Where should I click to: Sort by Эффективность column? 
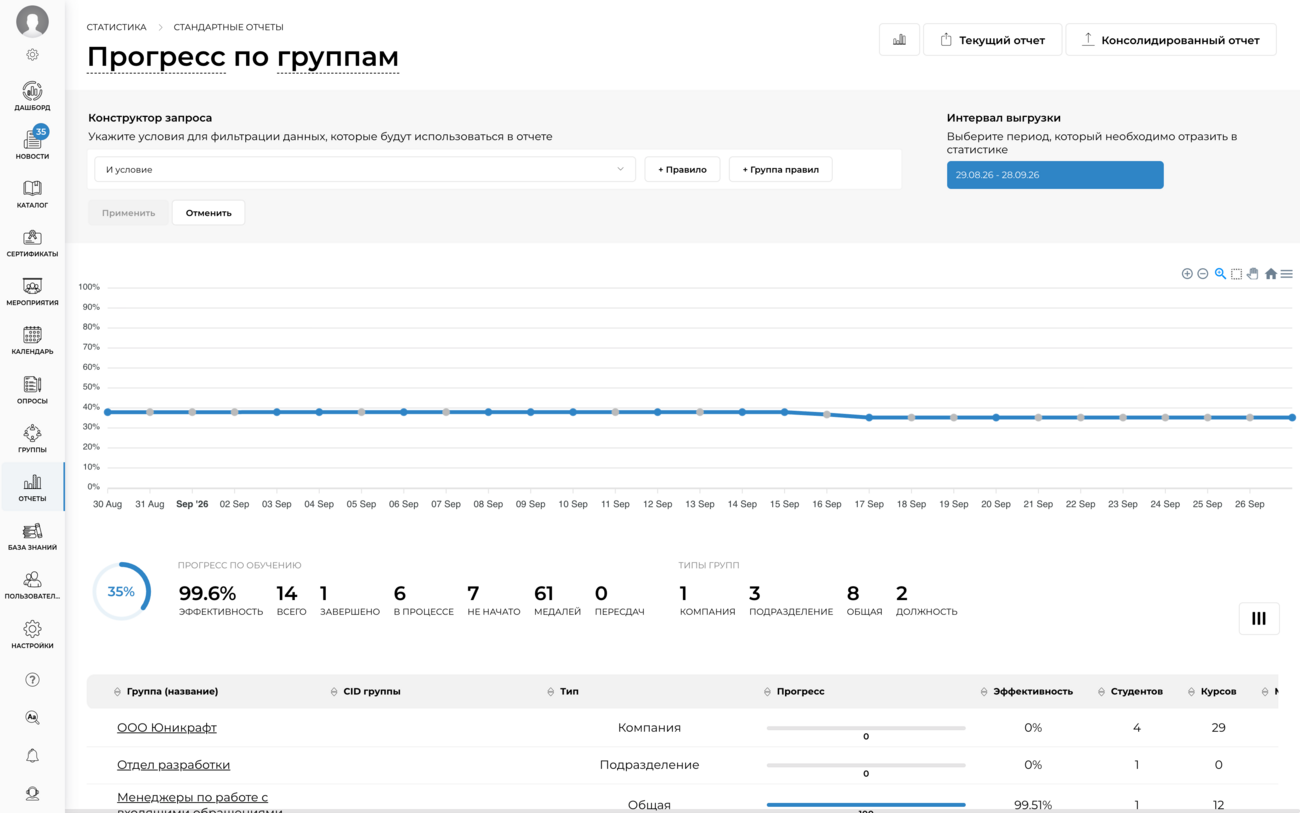[x=1032, y=691]
